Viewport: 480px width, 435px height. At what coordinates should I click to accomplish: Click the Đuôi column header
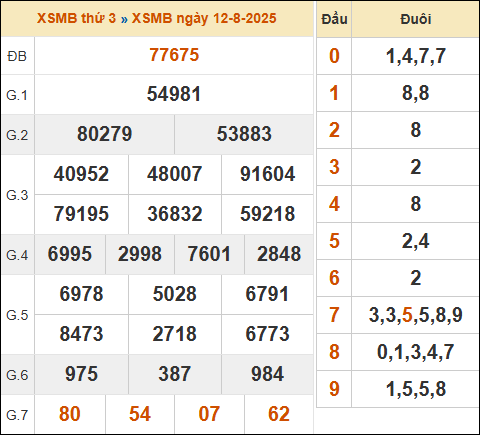[x=416, y=19]
